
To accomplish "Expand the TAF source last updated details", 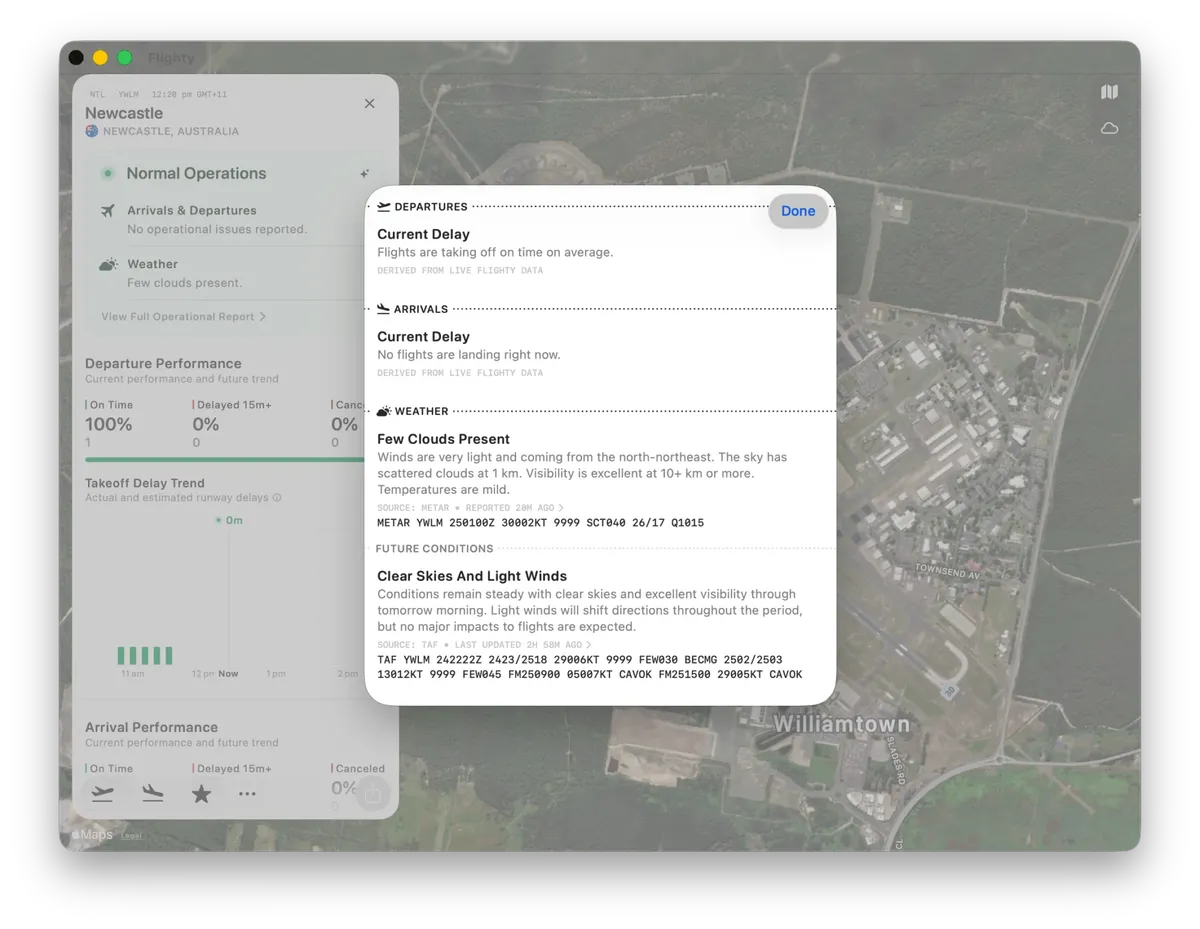I will point(484,645).
